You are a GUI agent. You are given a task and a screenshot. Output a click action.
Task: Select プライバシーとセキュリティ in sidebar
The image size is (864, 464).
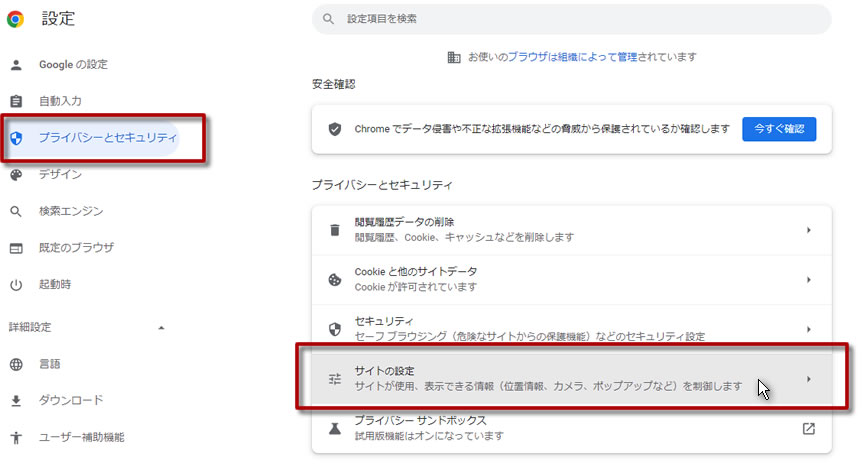91,138
